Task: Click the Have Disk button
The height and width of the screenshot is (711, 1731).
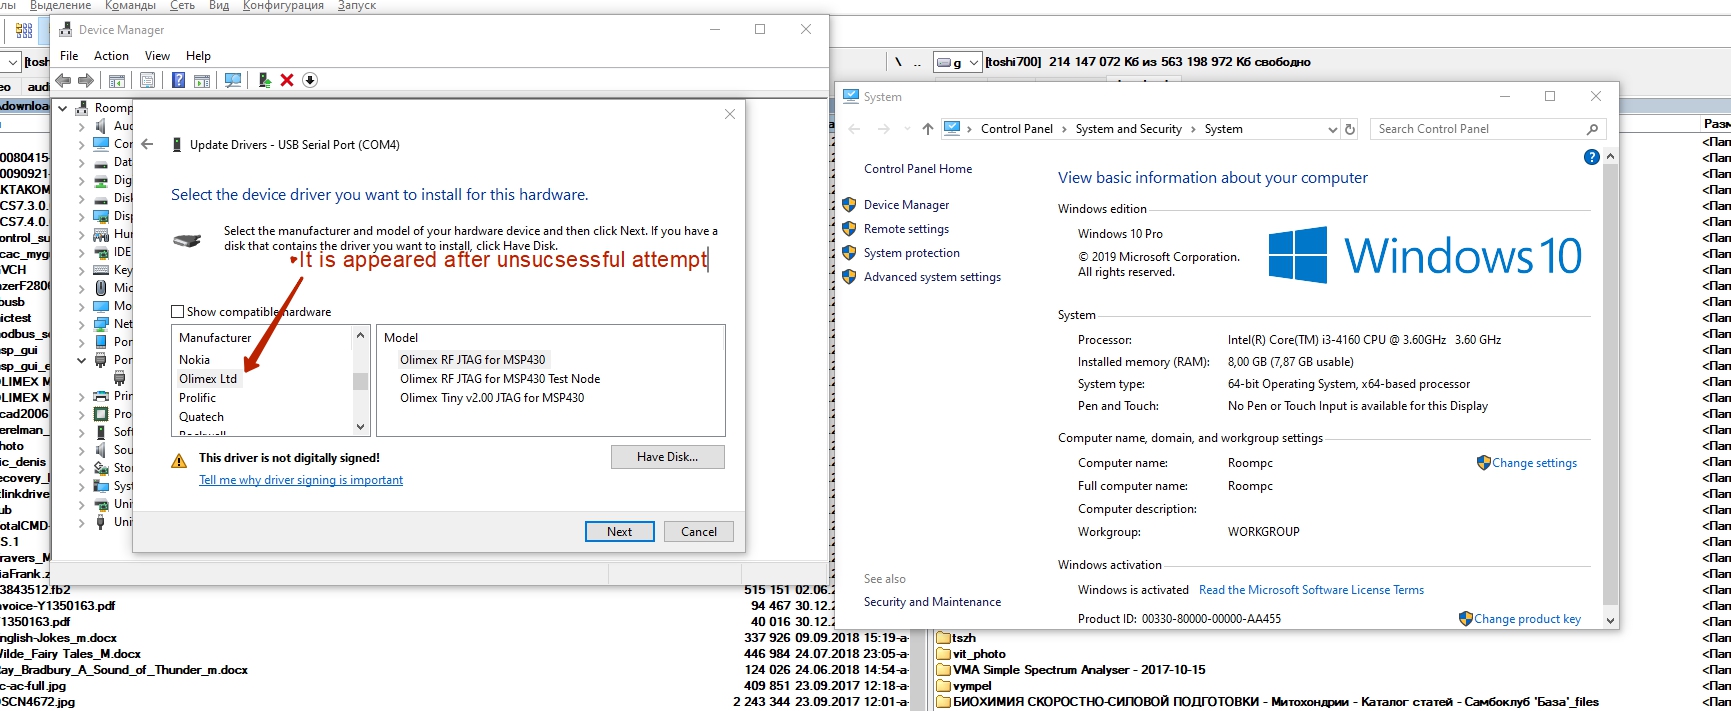Action: 667,457
